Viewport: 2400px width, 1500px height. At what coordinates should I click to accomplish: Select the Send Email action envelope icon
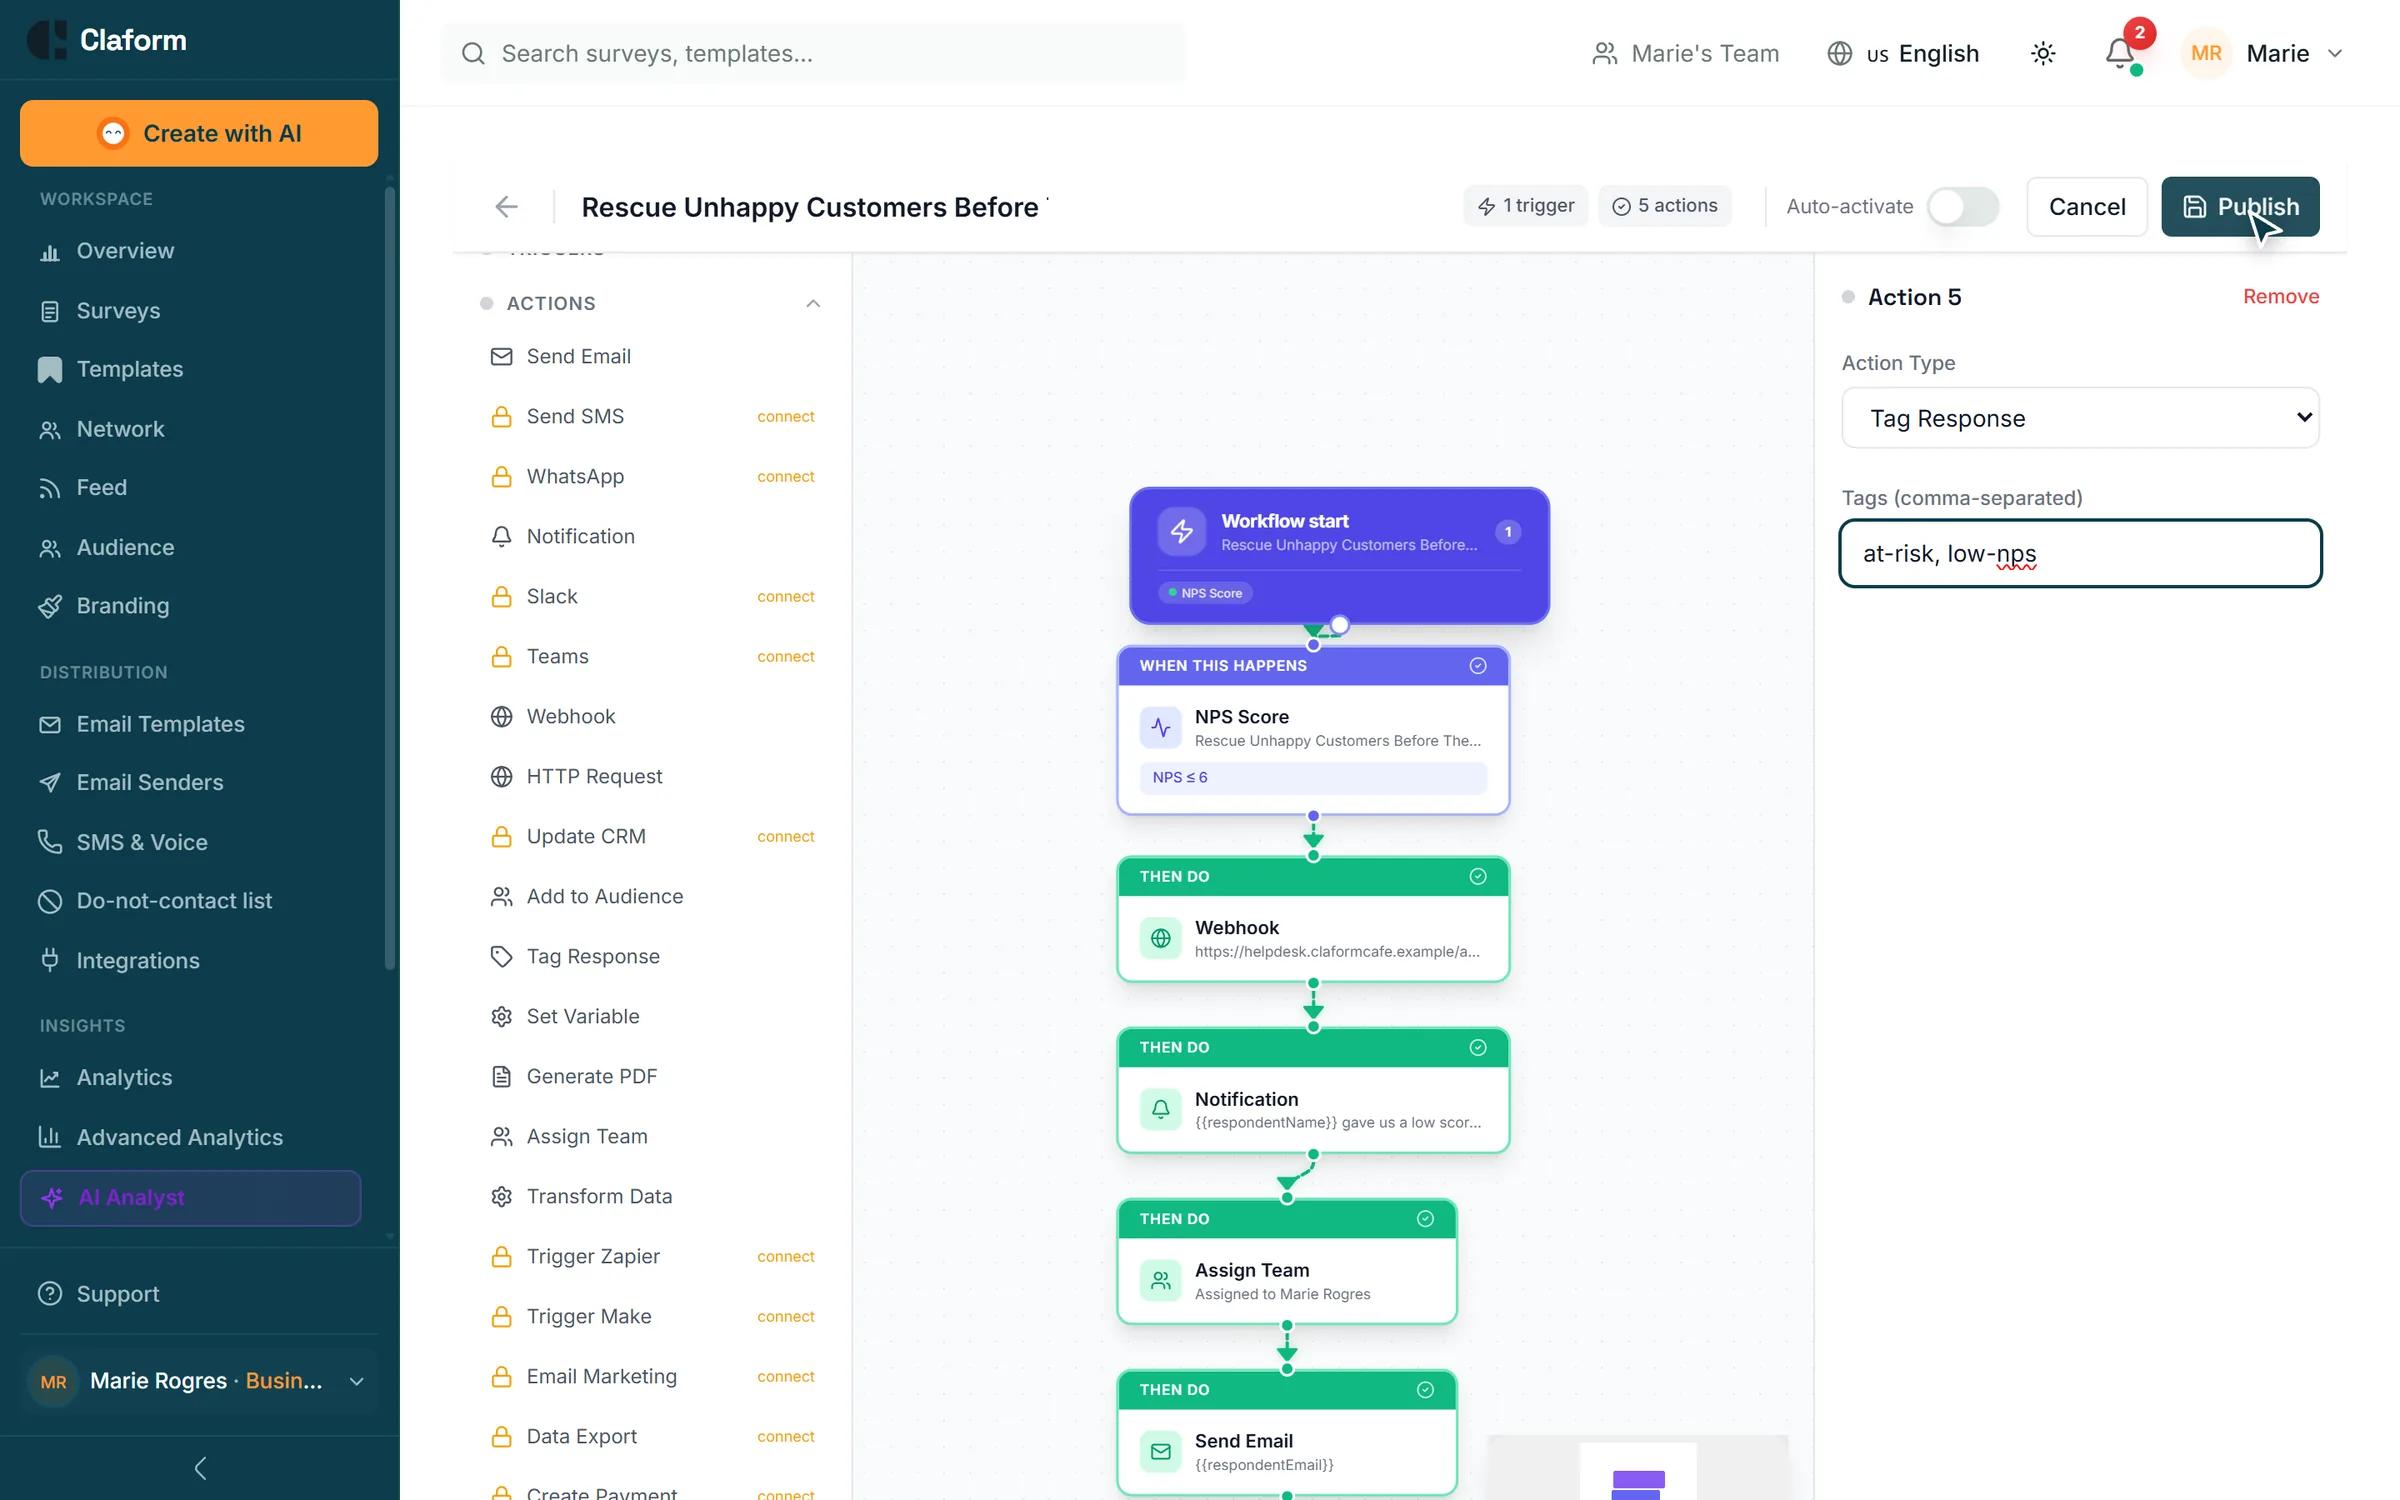pyautogui.click(x=501, y=356)
